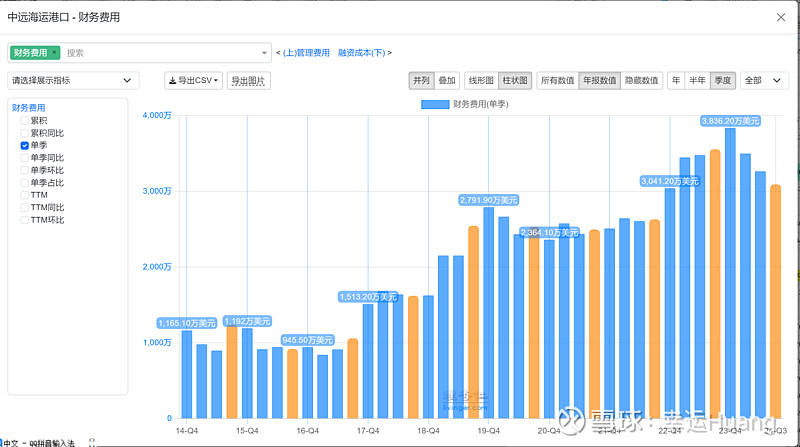Check the TTM环比 checkbox
Image resolution: width=800 pixels, height=447 pixels.
pos(24,220)
